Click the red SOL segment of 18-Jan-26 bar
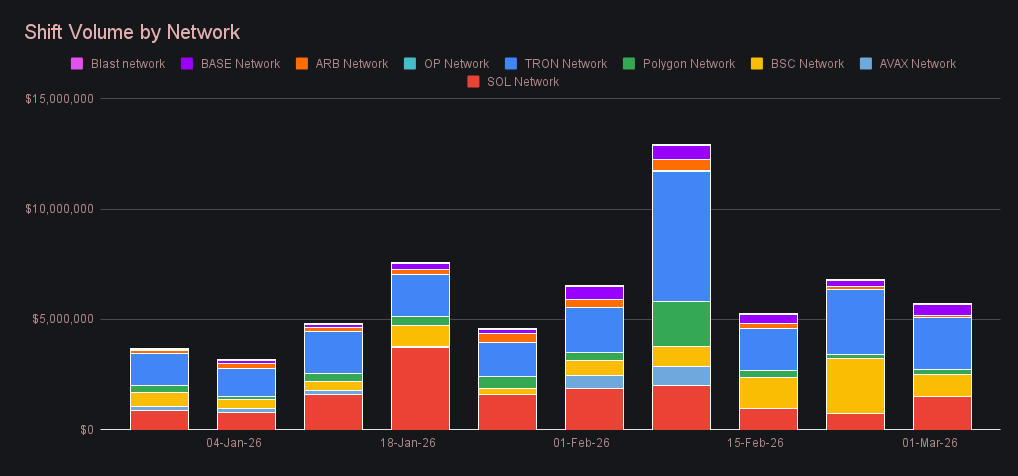1018x476 pixels. [x=420, y=388]
